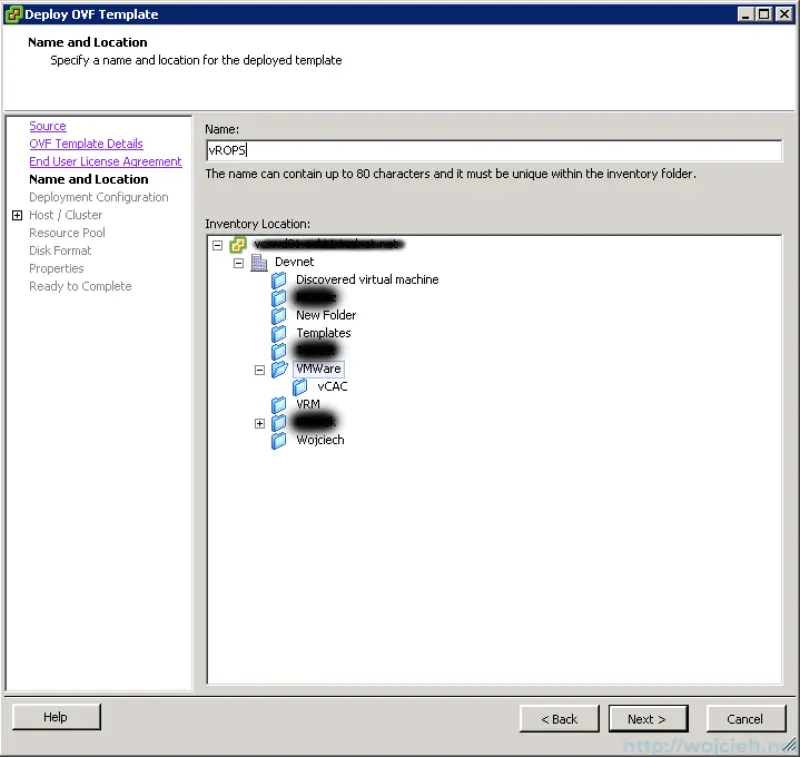800x757 pixels.
Task: Collapse the Devnet datacenter node
Action: click(238, 261)
